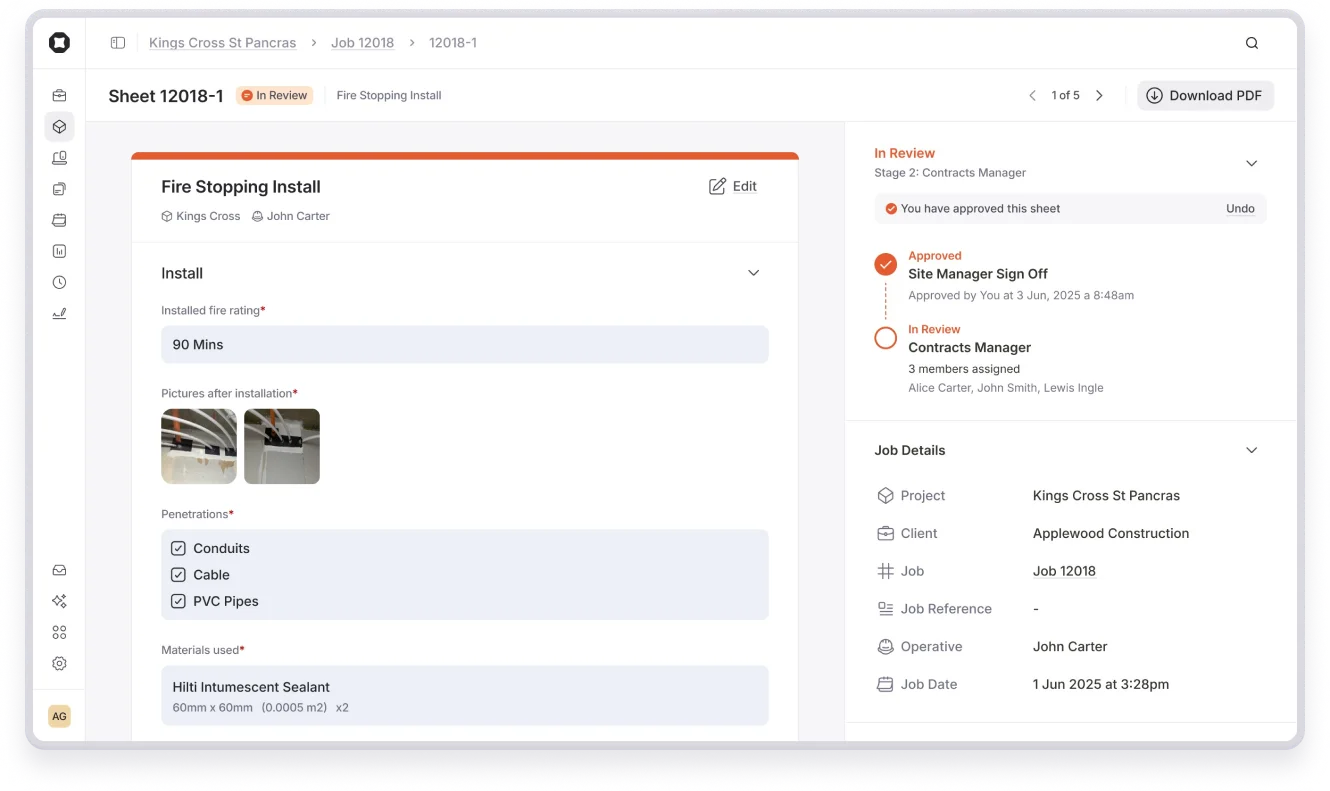Open the briefcase icon in sidebar

(x=59, y=96)
